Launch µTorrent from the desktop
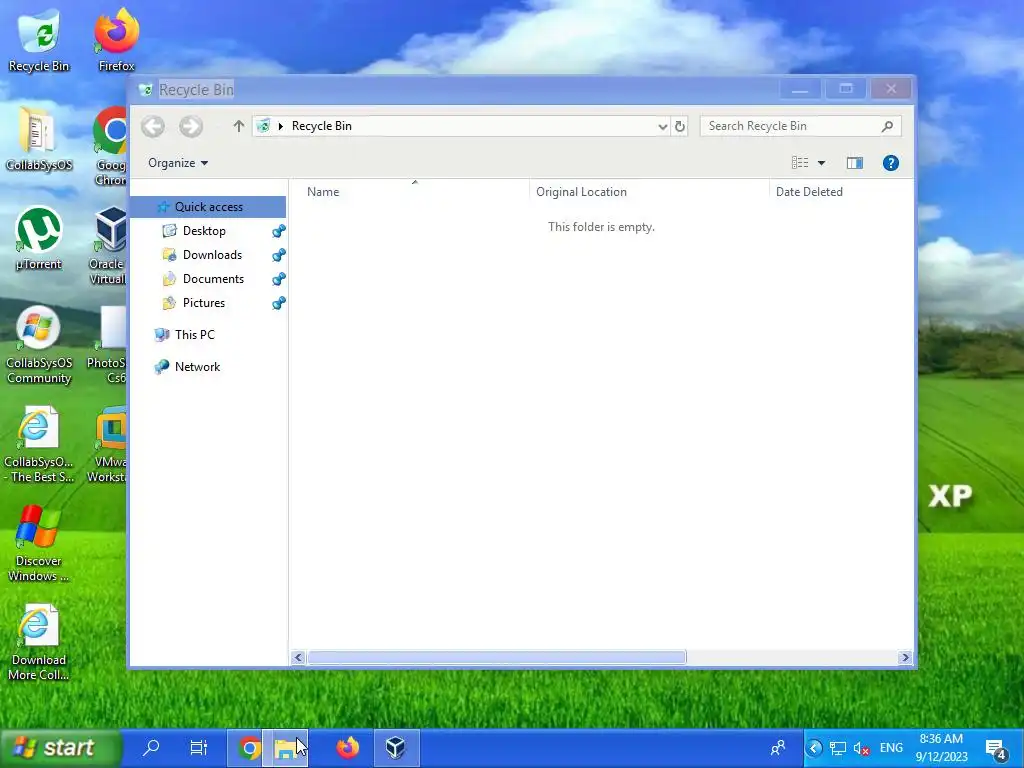Viewport: 1024px width, 768px height. 39,238
